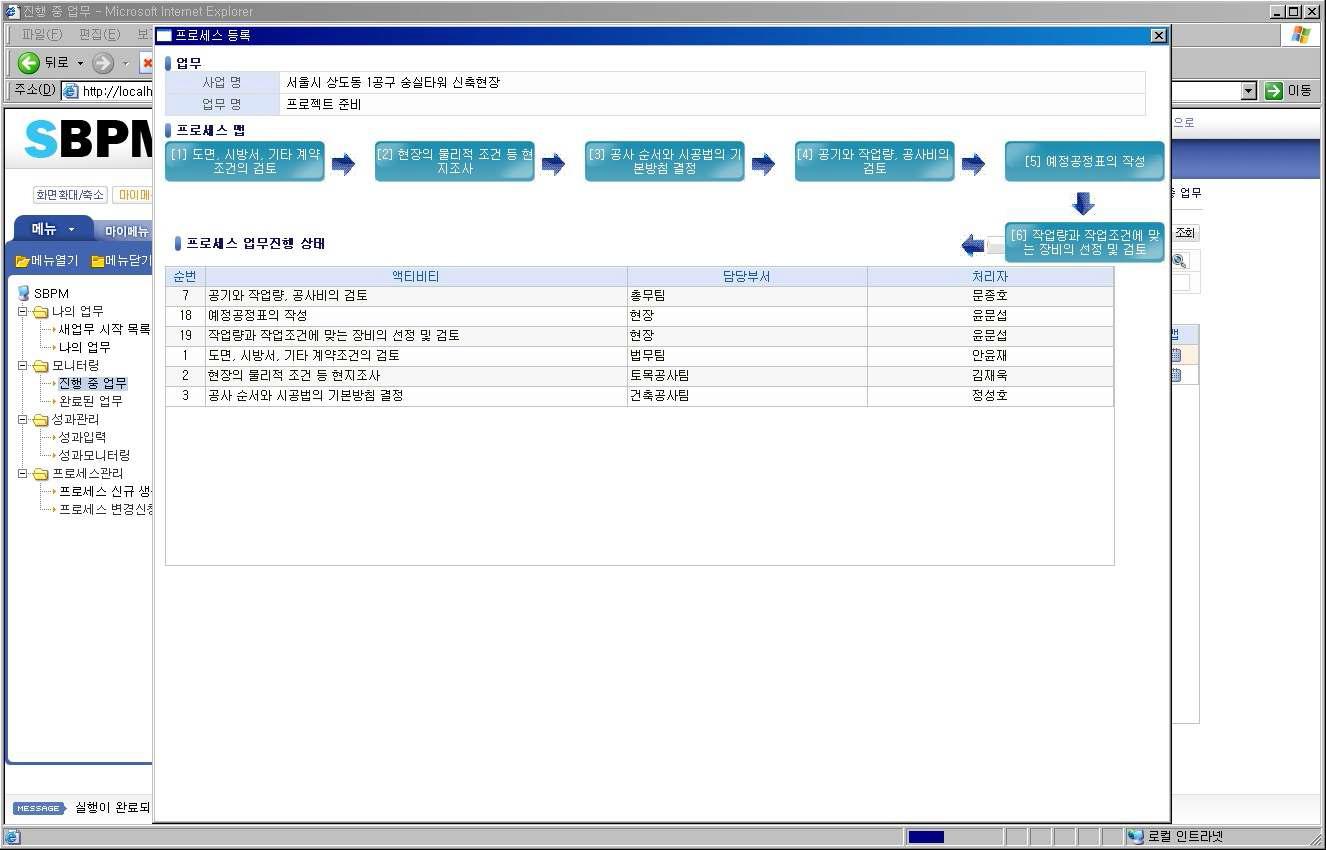Click 메뉴열기 folder button
Image resolution: width=1326 pixels, height=850 pixels.
click(x=46, y=261)
